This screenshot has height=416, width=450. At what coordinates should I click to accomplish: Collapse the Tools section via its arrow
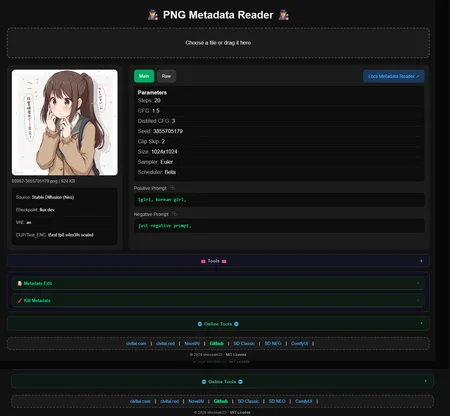421,261
